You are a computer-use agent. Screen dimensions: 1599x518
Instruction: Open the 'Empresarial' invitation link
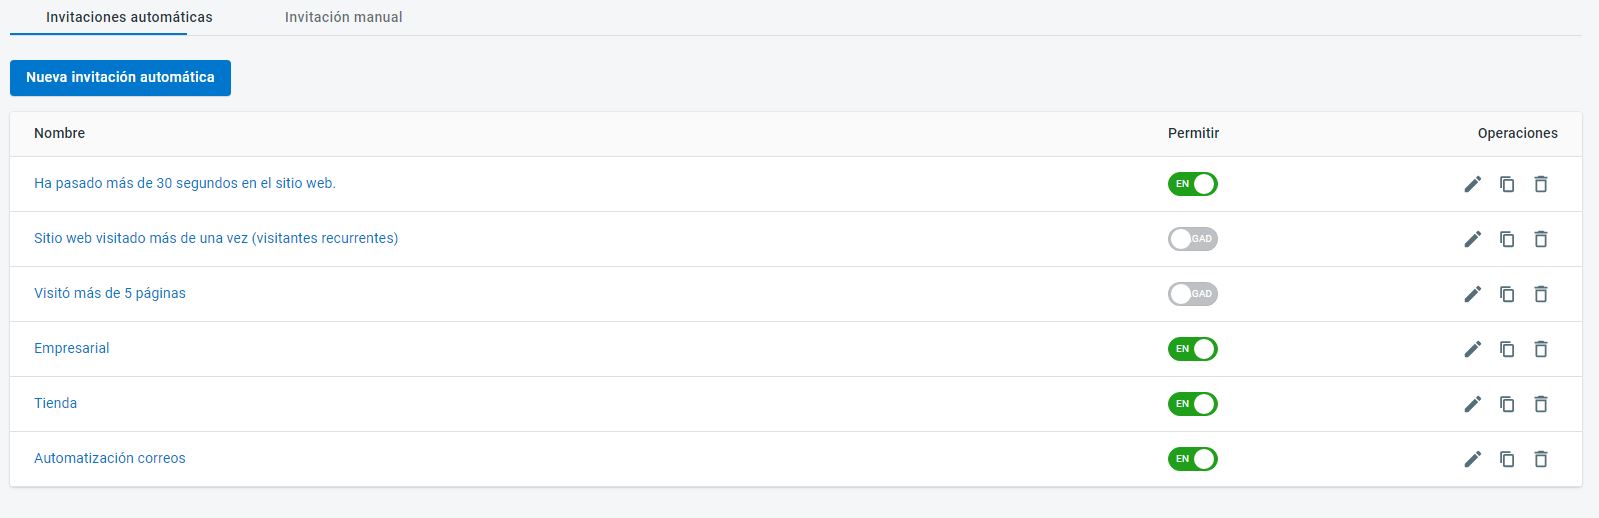[72, 348]
